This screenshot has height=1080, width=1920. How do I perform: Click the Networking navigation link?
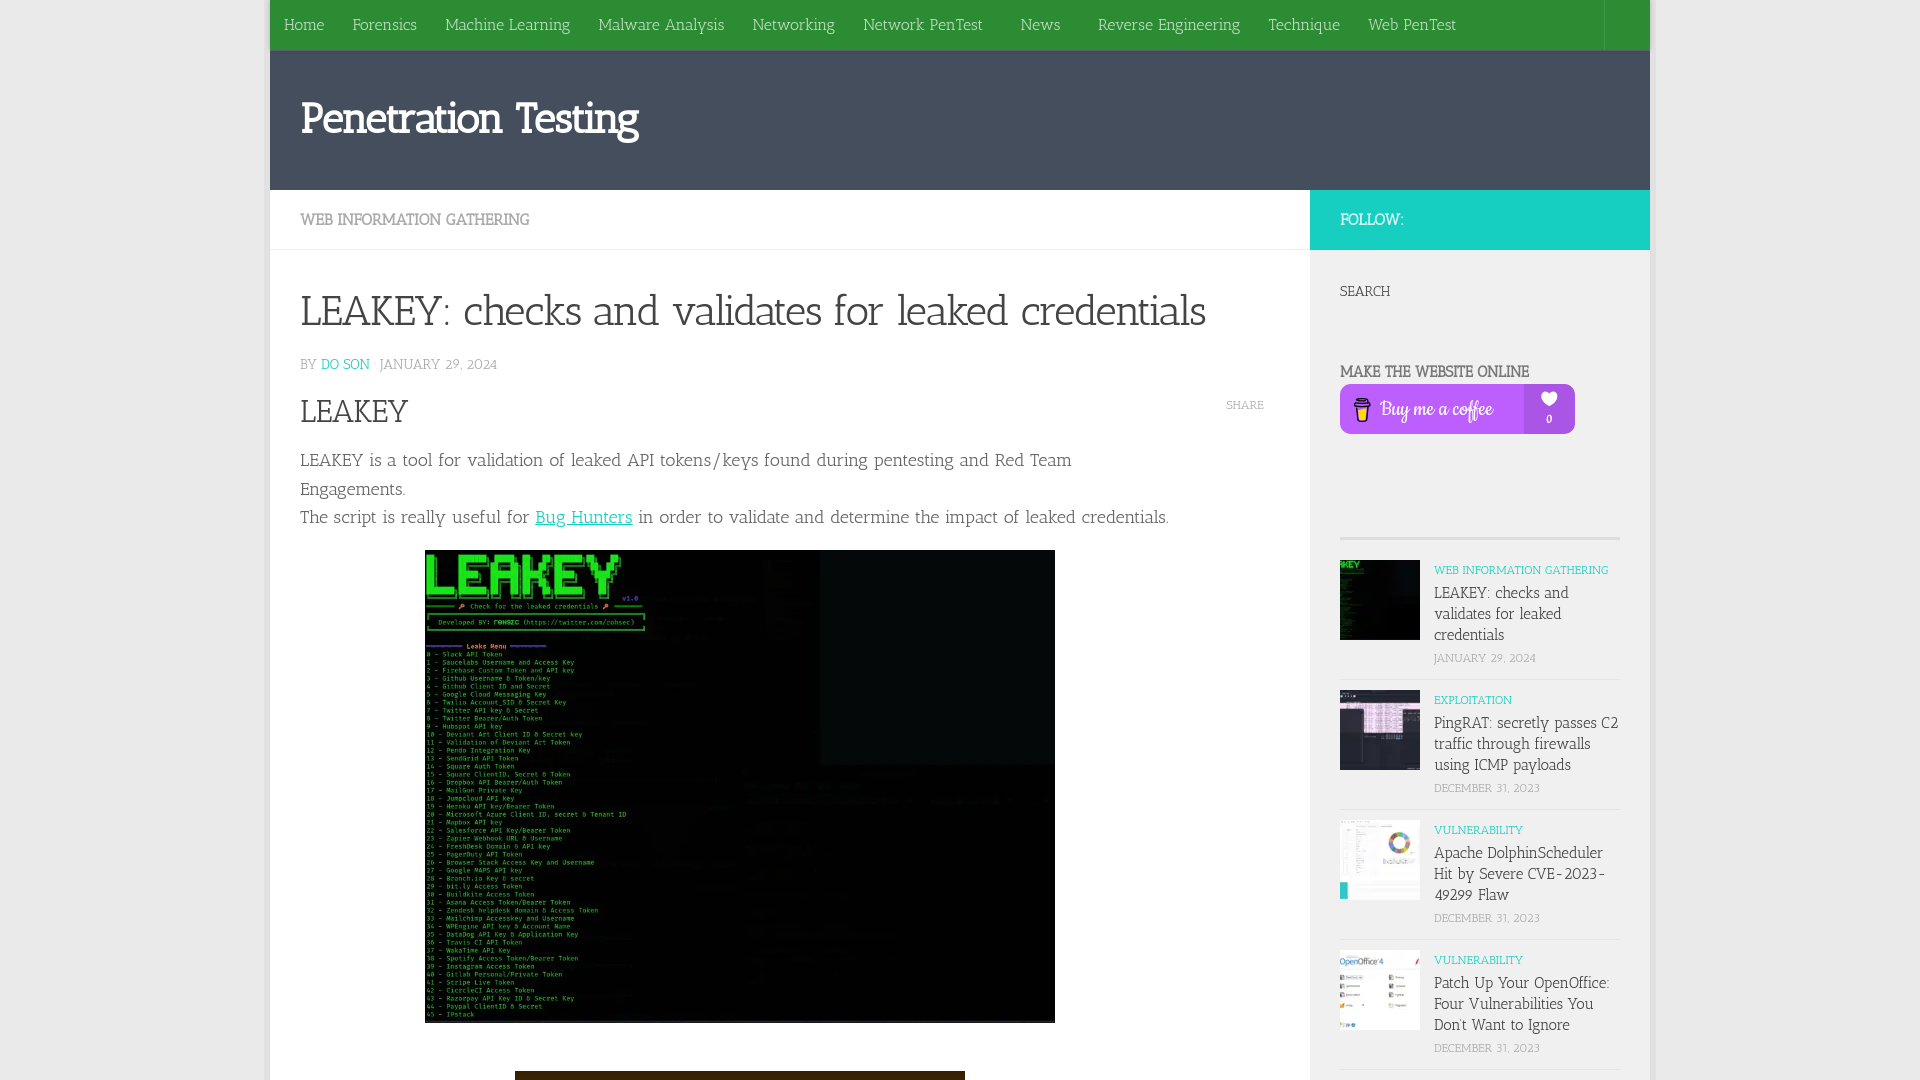[x=794, y=24]
